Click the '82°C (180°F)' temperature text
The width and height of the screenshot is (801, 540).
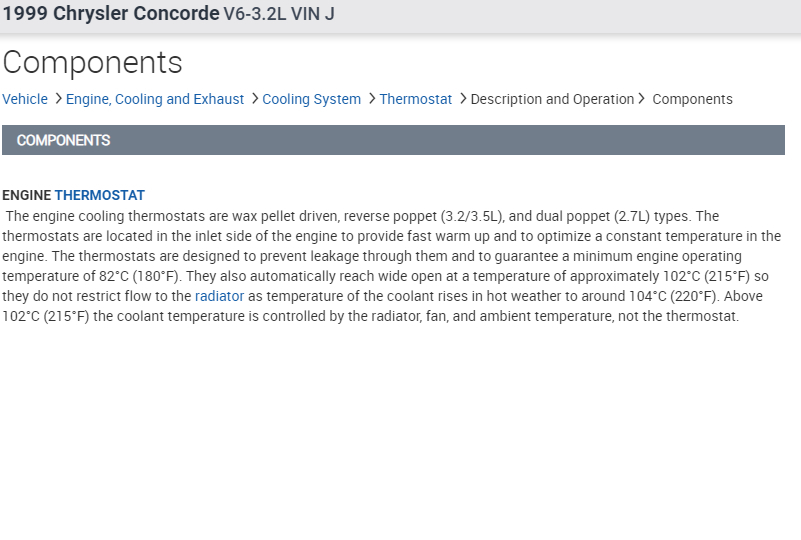(134, 276)
